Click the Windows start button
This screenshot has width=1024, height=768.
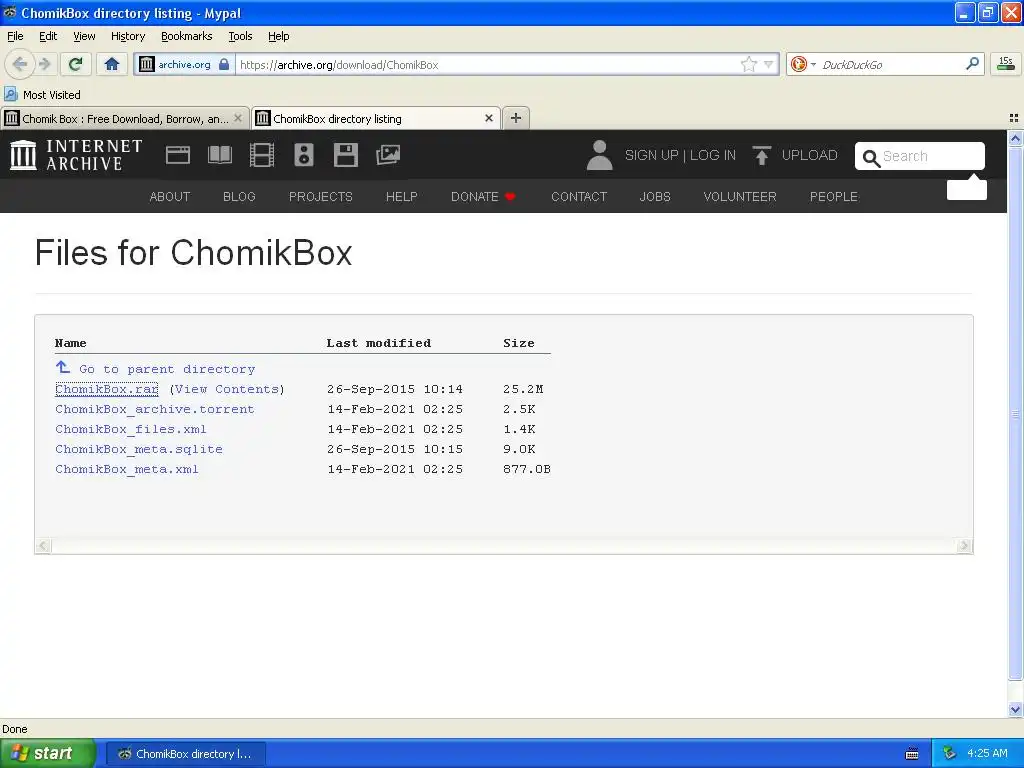tap(48, 754)
